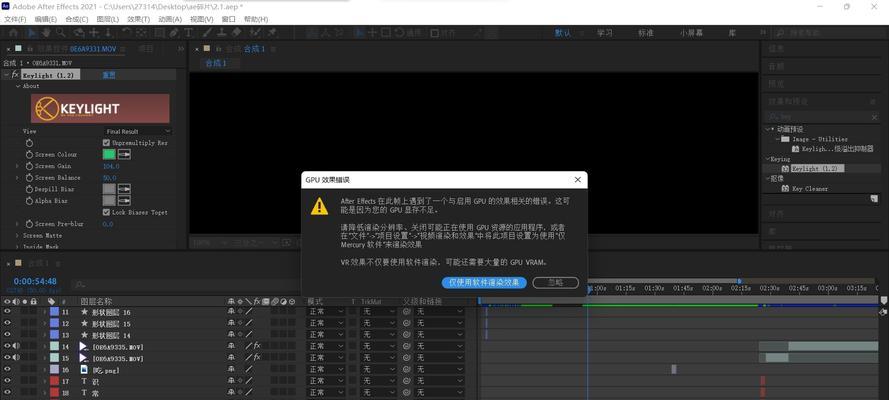The width and height of the screenshot is (889, 400).
Task: Collapse the About section
Action: pyautogui.click(x=18, y=86)
